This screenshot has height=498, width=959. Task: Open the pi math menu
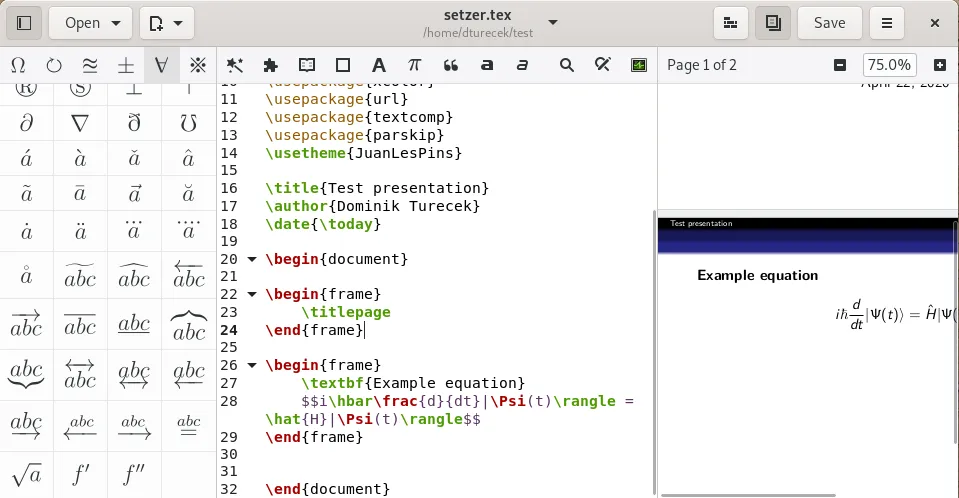(x=414, y=65)
